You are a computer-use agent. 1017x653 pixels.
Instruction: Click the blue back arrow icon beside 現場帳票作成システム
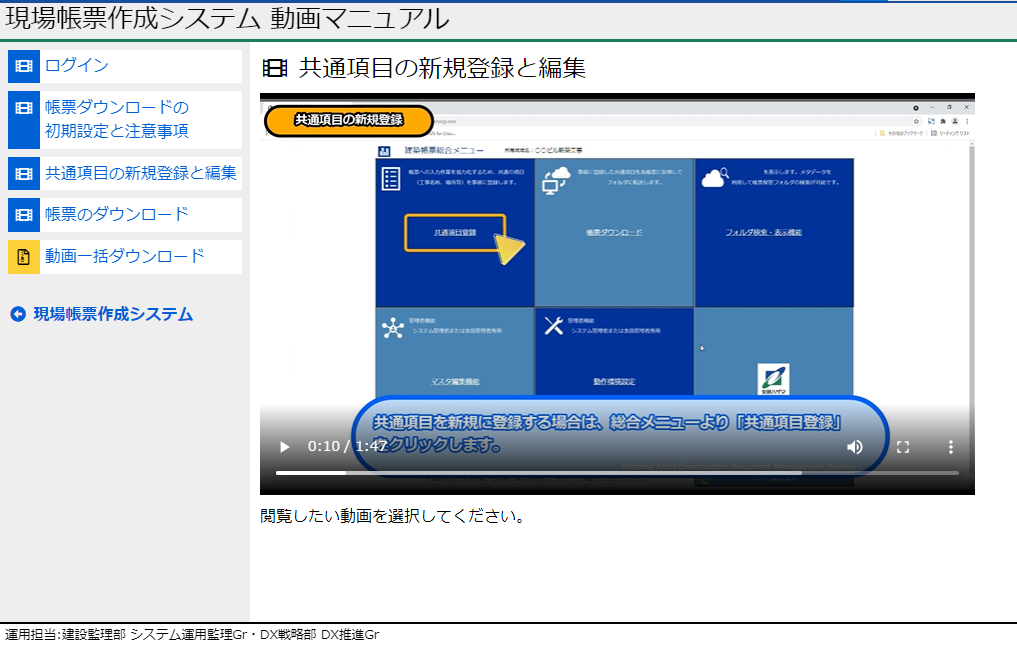click(x=18, y=315)
